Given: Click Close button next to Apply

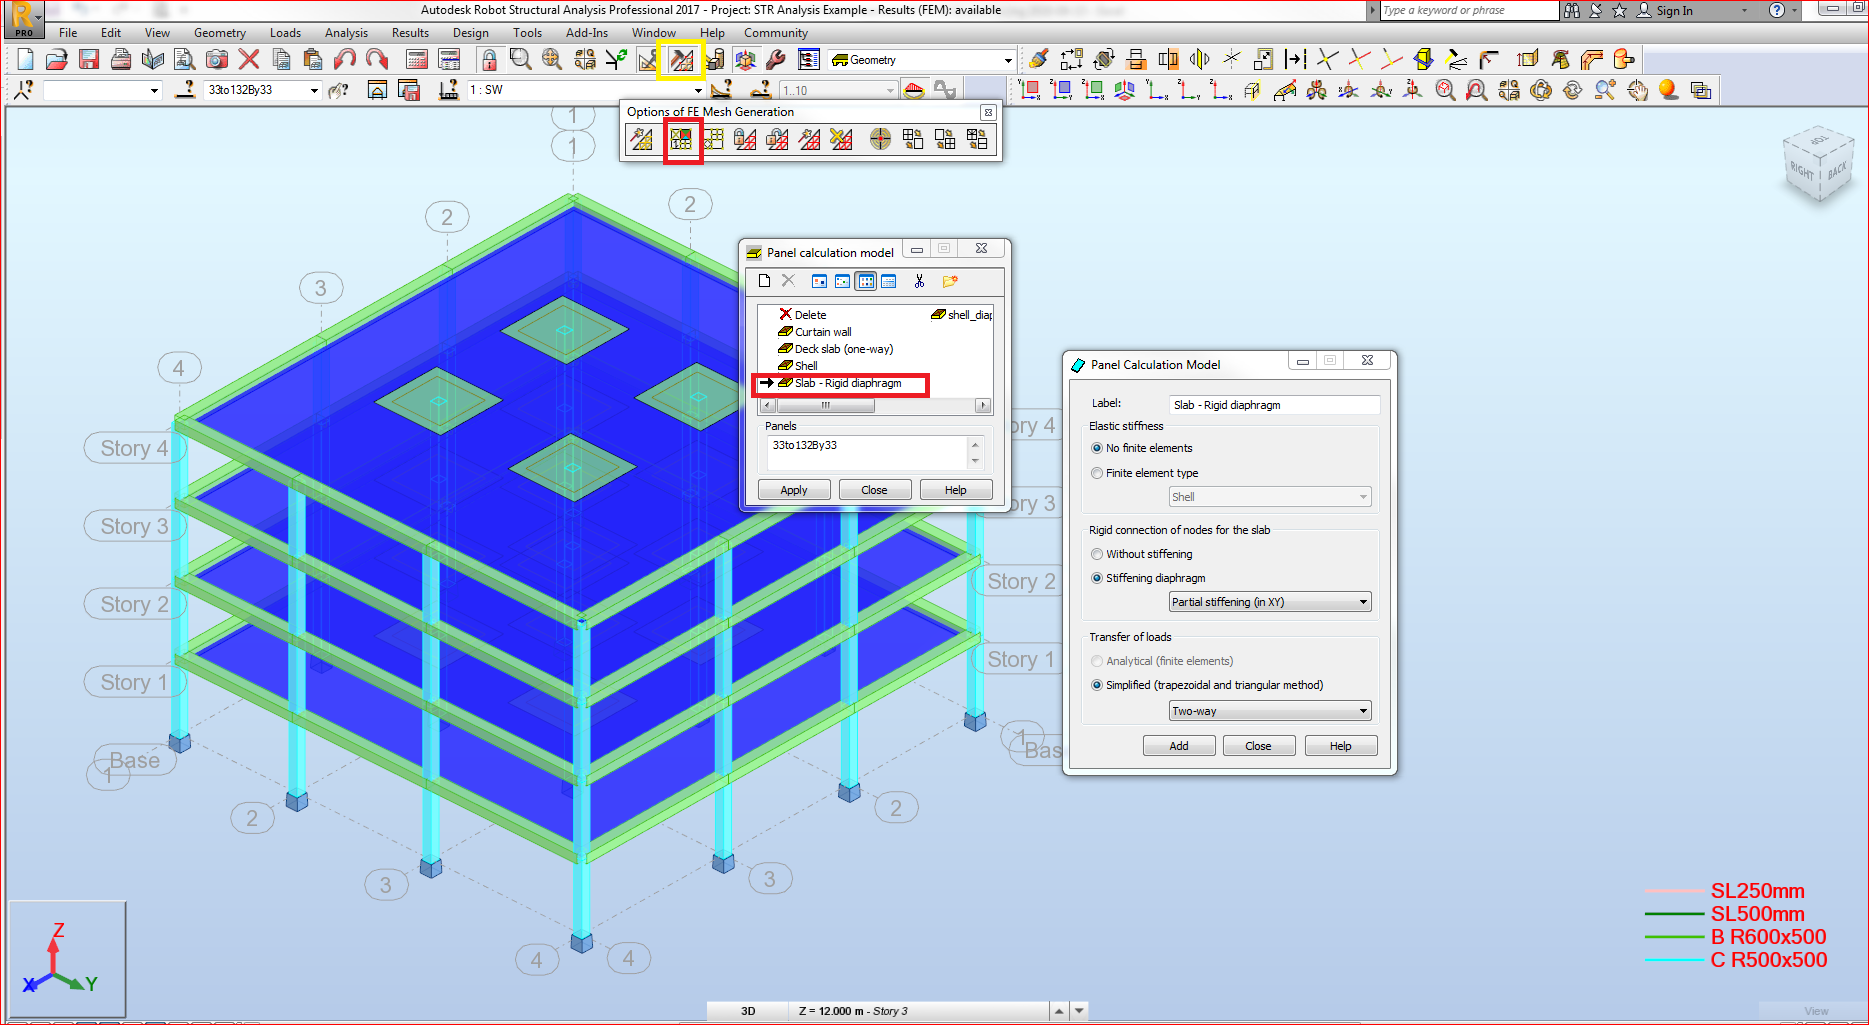Looking at the screenshot, I should 874,490.
